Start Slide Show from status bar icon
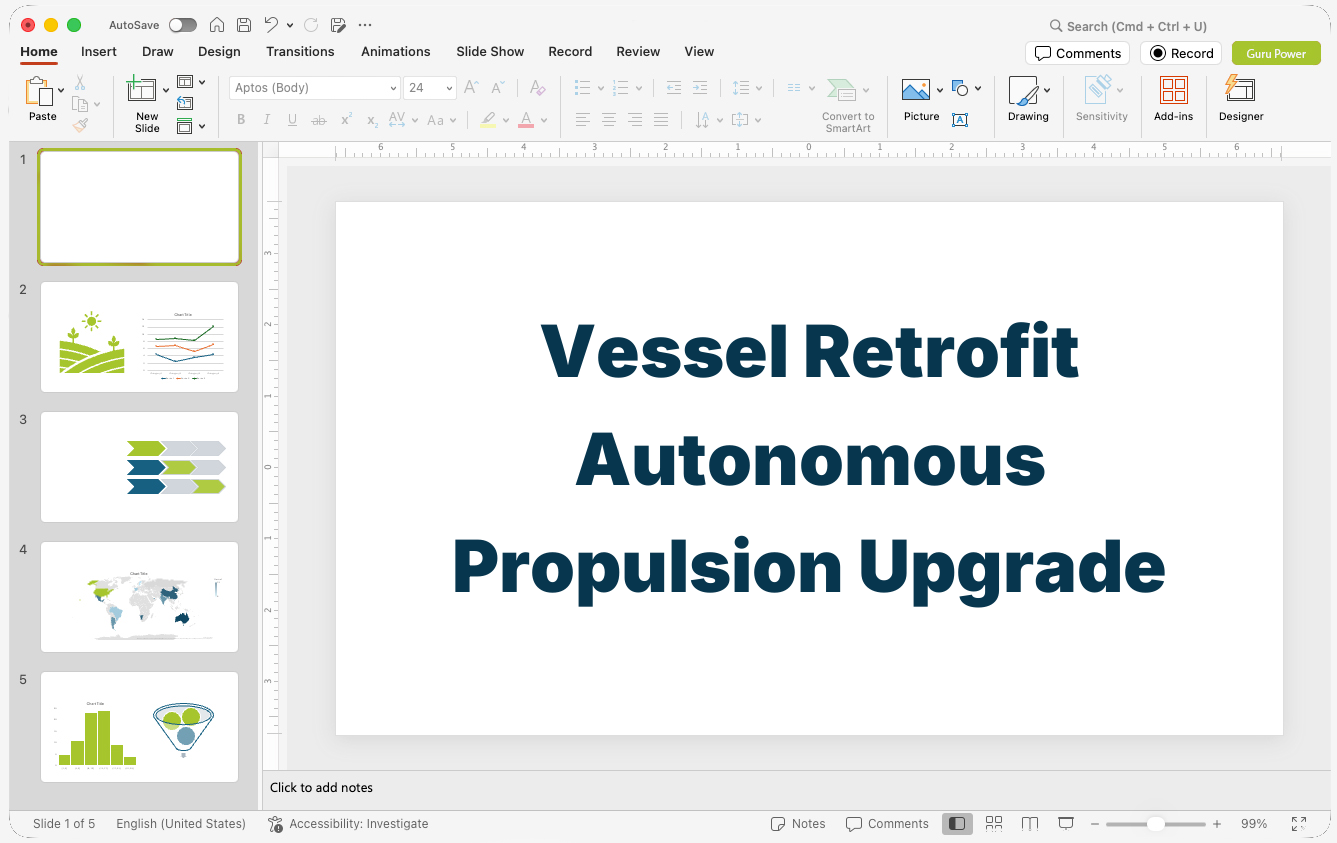Image resolution: width=1337 pixels, height=843 pixels. coord(1066,824)
